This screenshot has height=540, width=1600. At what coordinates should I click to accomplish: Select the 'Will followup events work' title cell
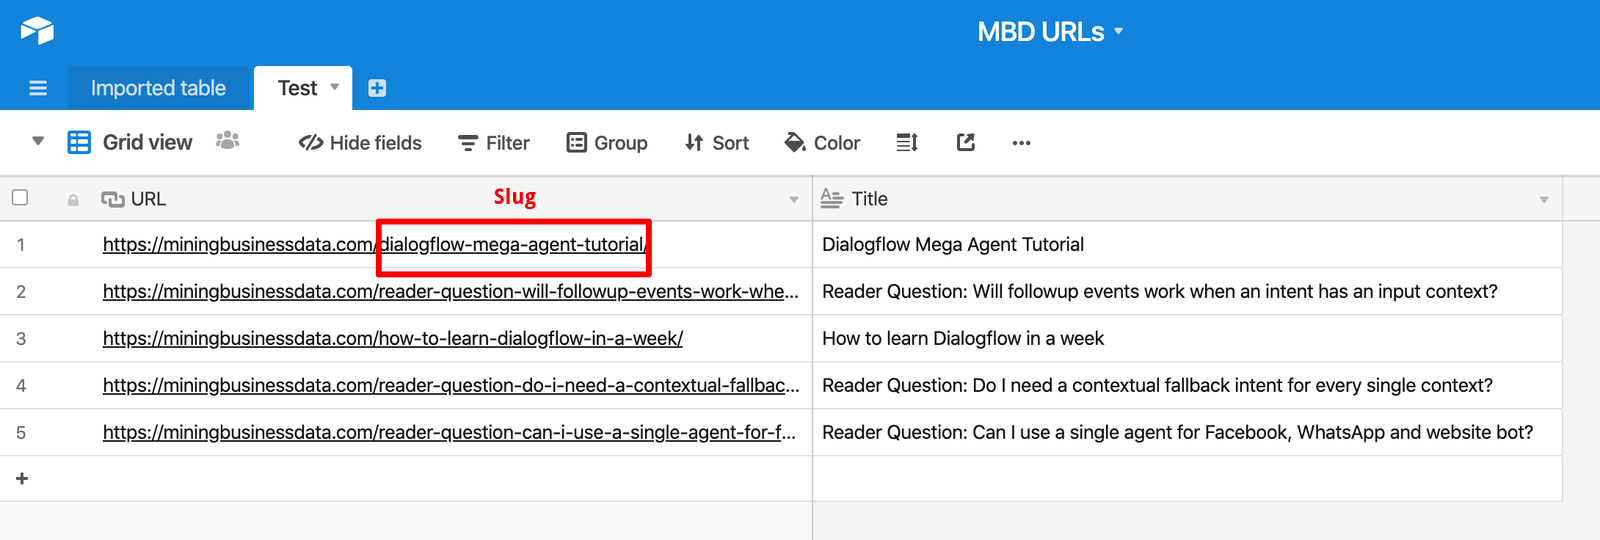1187,291
